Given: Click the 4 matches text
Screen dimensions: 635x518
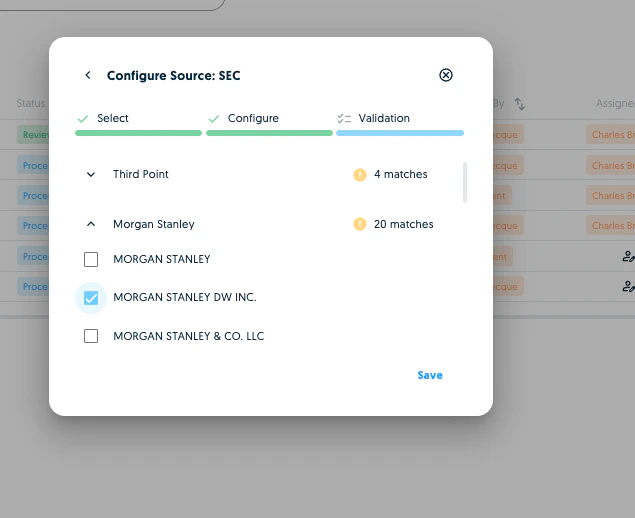Looking at the screenshot, I should (401, 174).
